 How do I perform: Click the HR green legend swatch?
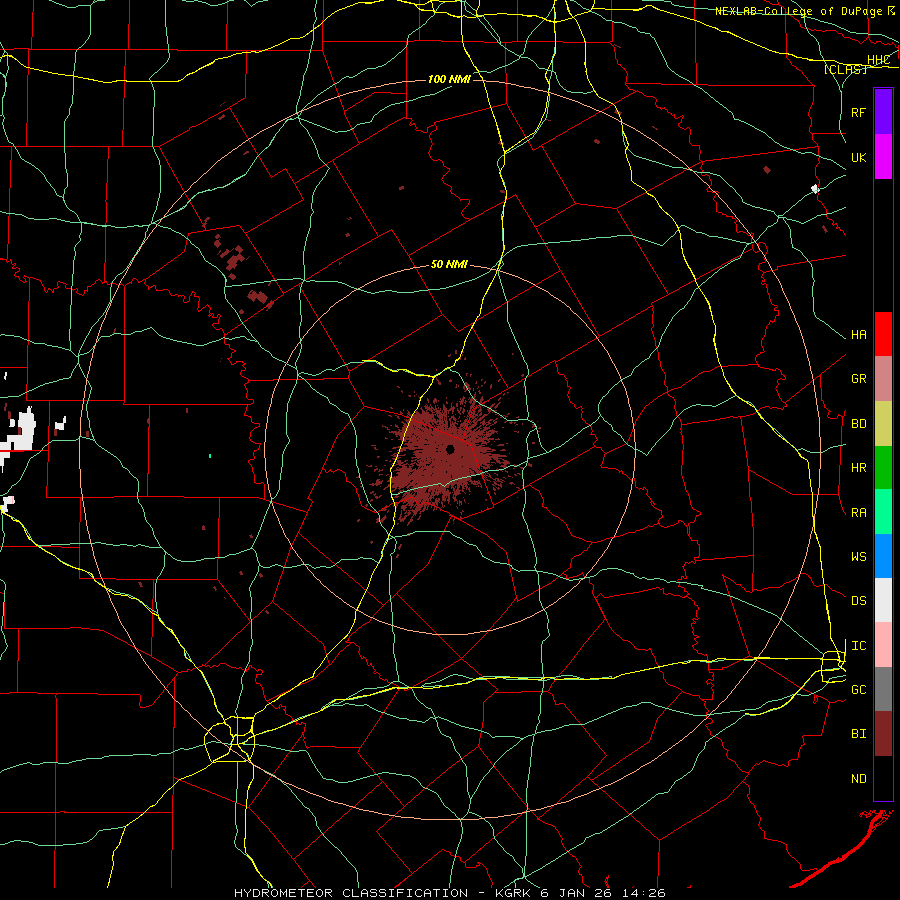coord(883,468)
